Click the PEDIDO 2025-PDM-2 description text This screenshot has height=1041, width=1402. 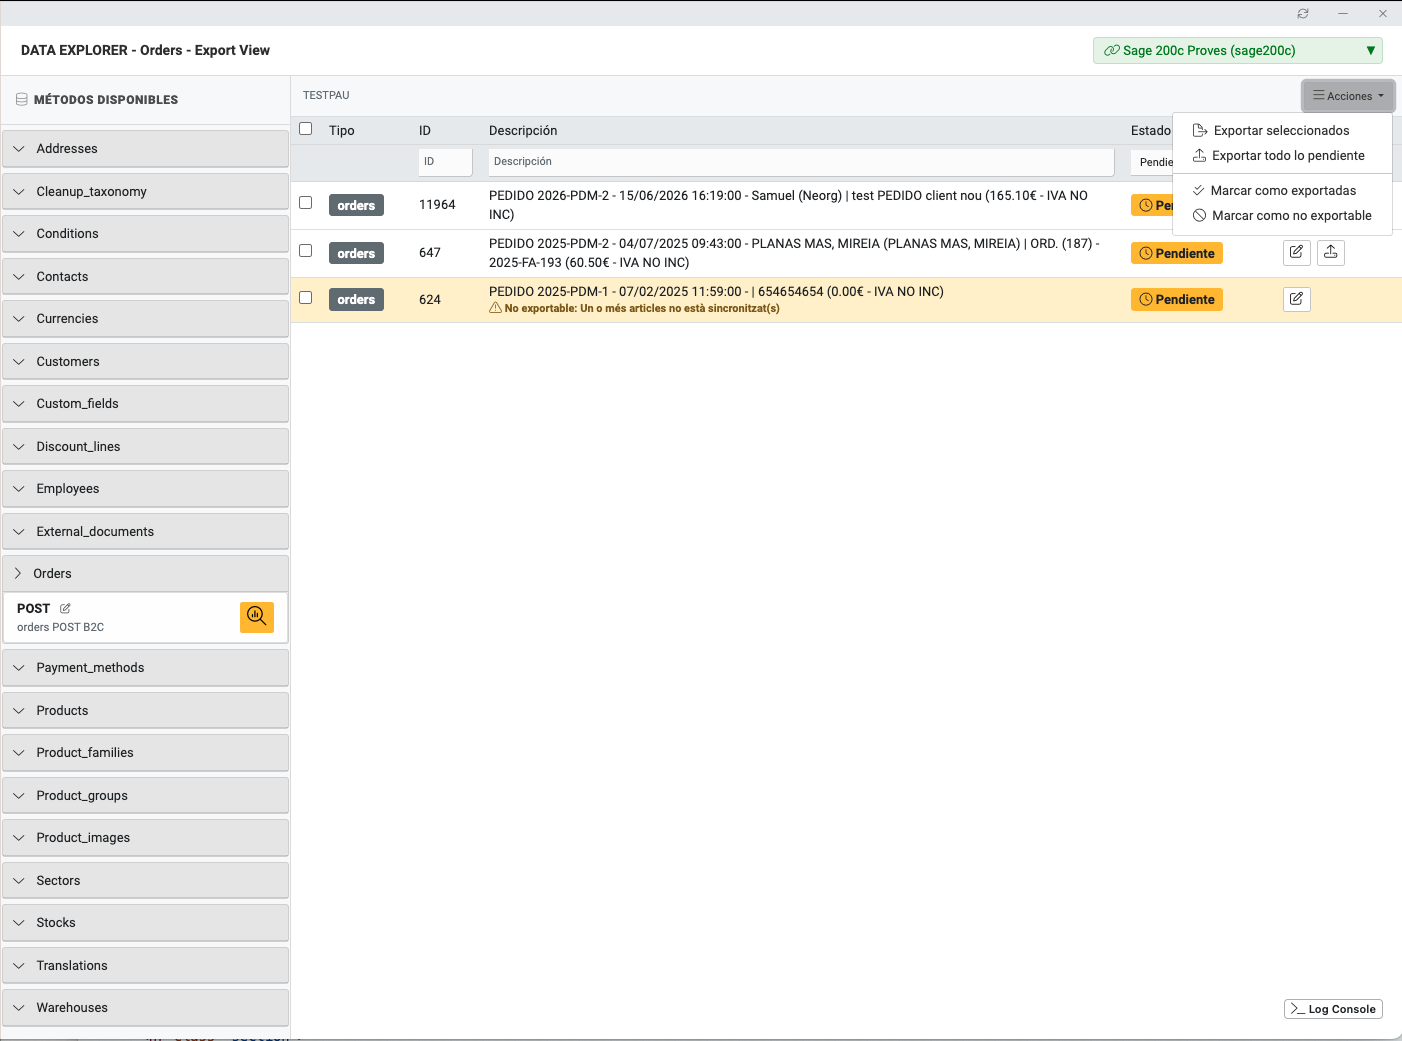(794, 253)
